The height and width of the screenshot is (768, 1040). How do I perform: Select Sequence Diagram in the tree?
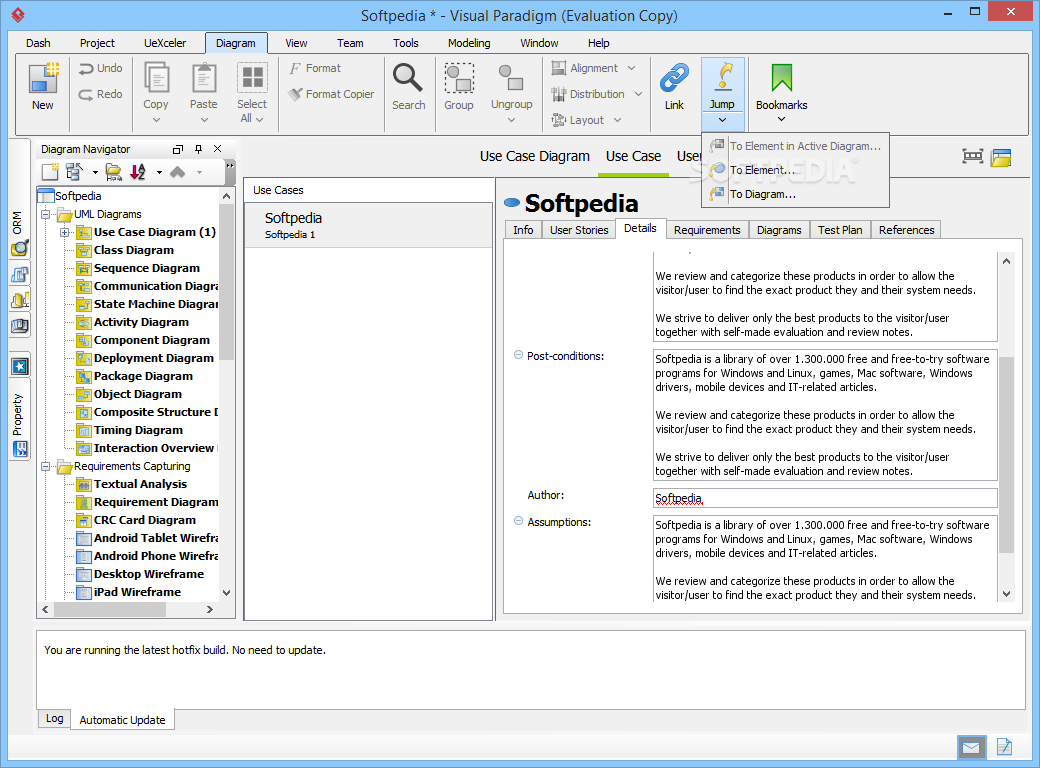[x=147, y=268]
